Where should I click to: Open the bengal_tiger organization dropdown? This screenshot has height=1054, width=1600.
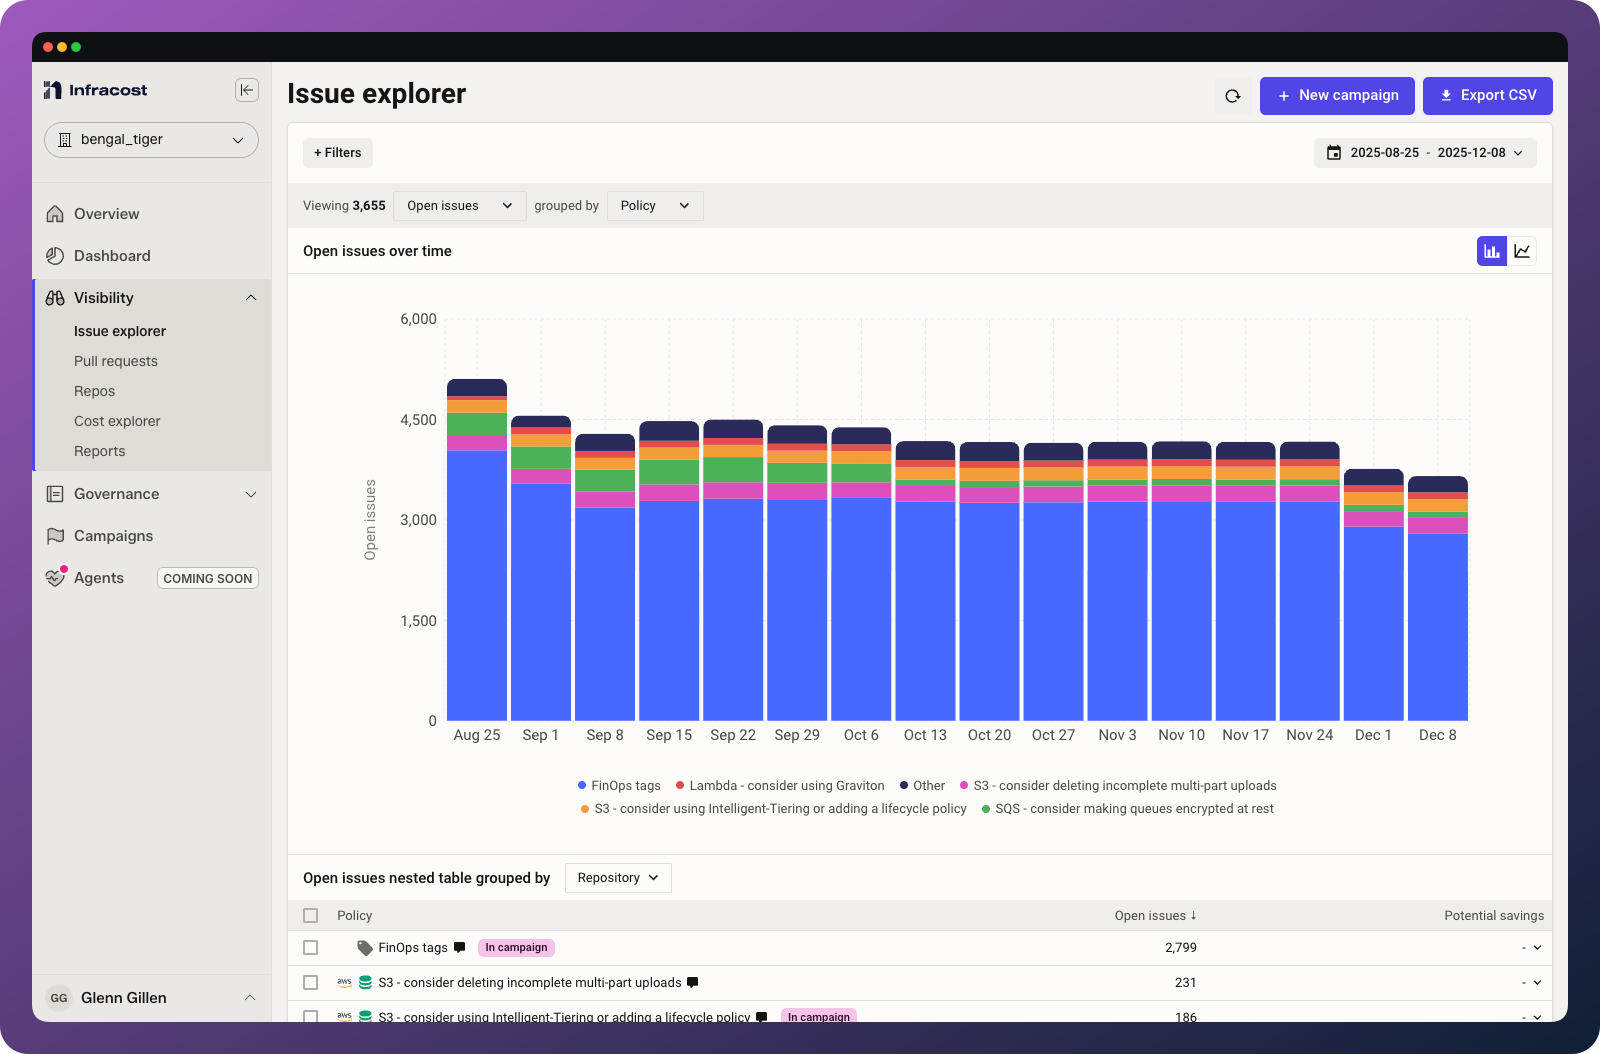pyautogui.click(x=151, y=140)
